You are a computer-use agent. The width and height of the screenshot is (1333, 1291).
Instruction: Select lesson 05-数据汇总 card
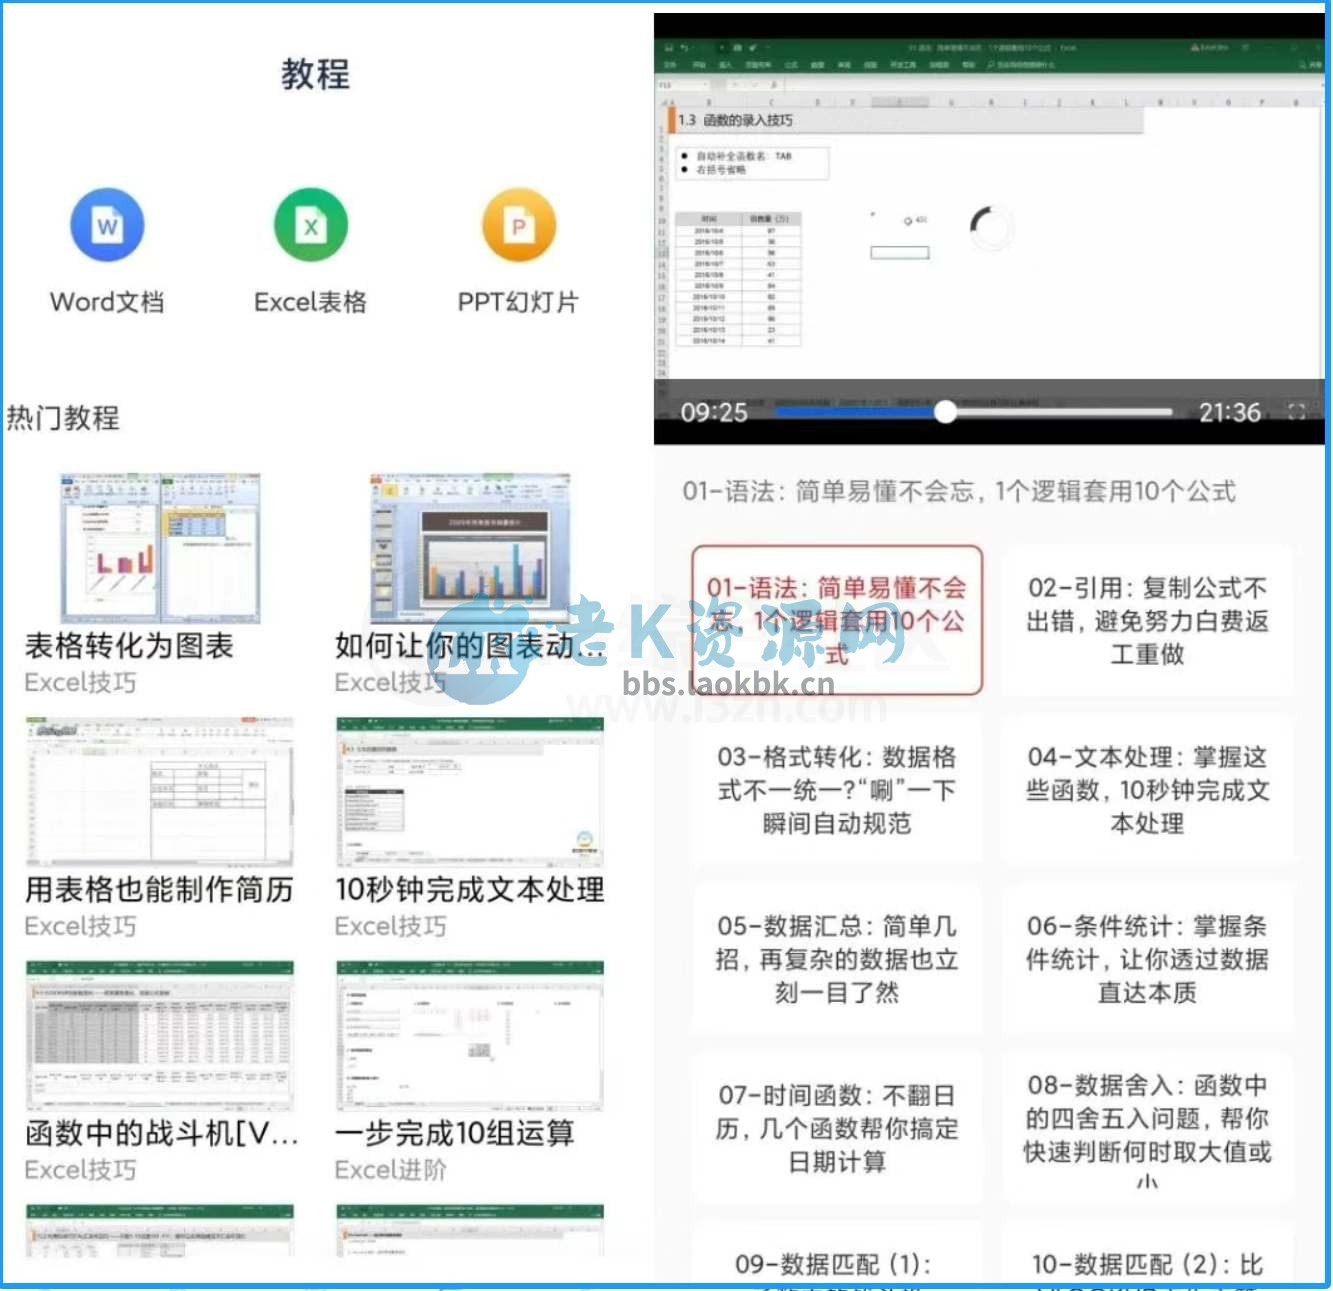(x=837, y=959)
